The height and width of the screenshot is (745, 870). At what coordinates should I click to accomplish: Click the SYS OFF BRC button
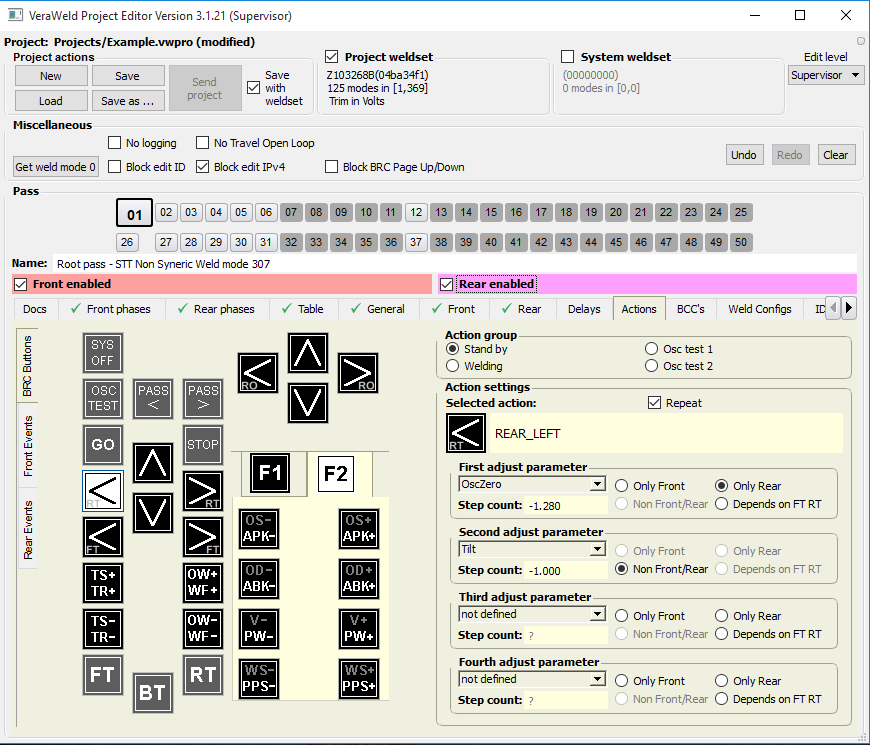tap(103, 353)
